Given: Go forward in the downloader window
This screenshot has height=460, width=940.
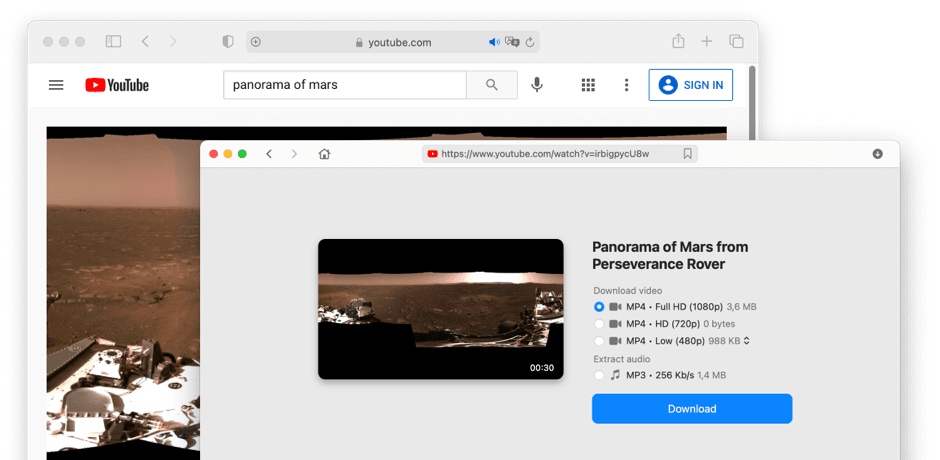Looking at the screenshot, I should coord(294,154).
